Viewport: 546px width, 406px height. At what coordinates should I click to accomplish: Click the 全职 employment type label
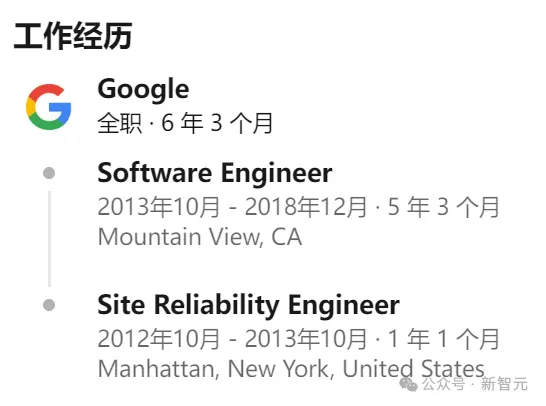tap(120, 123)
